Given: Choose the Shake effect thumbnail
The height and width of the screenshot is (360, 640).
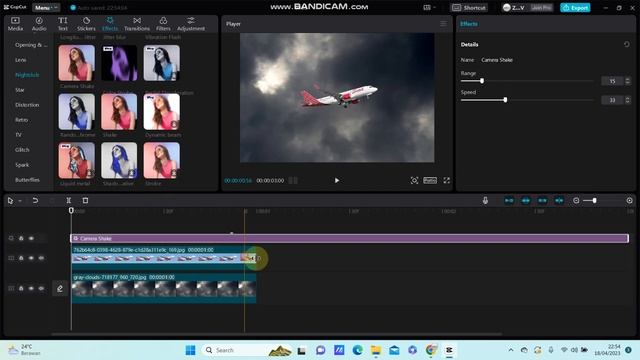Looking at the screenshot, I should pyautogui.click(x=119, y=112).
